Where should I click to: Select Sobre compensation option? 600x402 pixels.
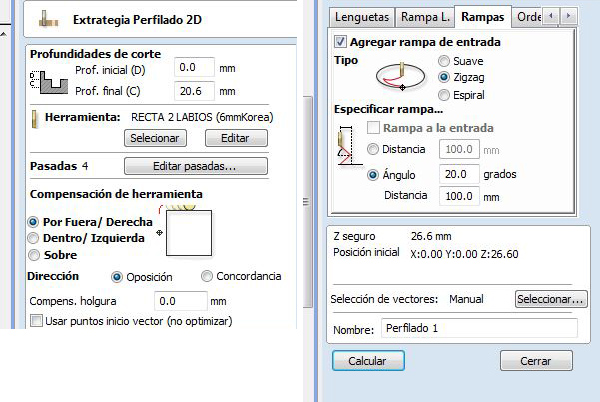coord(34,255)
